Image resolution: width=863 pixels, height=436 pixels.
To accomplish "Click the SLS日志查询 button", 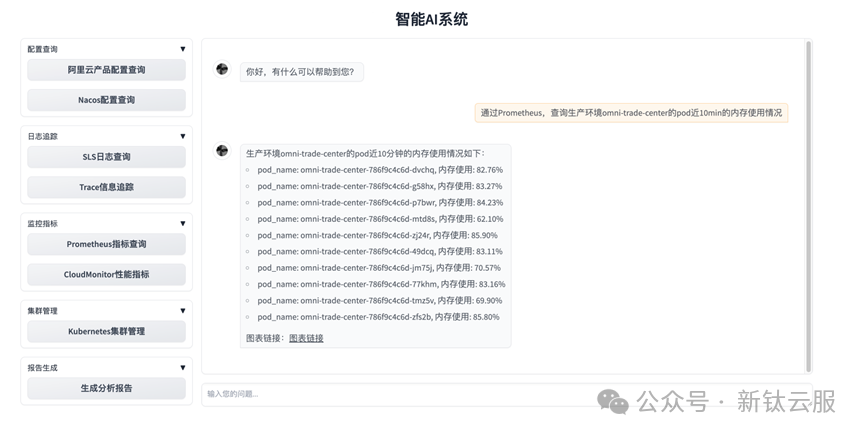I will click(x=106, y=157).
